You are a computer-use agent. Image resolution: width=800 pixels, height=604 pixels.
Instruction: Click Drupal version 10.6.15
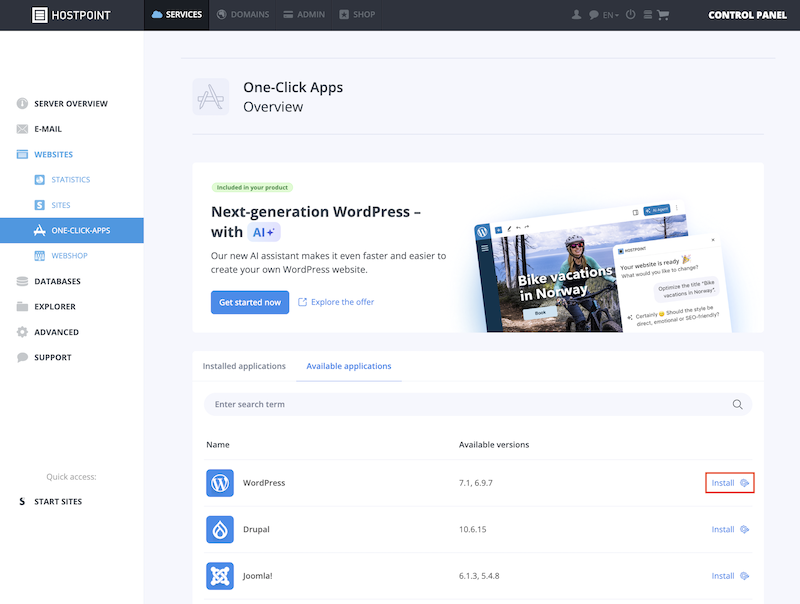[x=472, y=530]
